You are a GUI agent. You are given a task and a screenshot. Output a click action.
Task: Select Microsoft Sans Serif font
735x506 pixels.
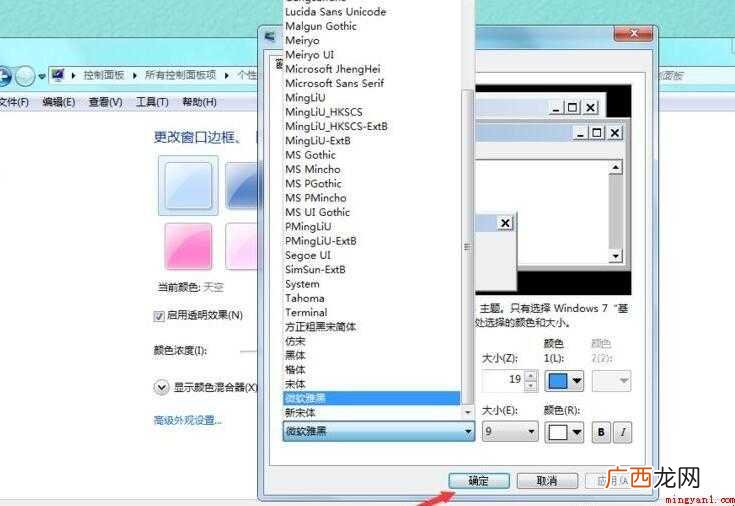335,83
